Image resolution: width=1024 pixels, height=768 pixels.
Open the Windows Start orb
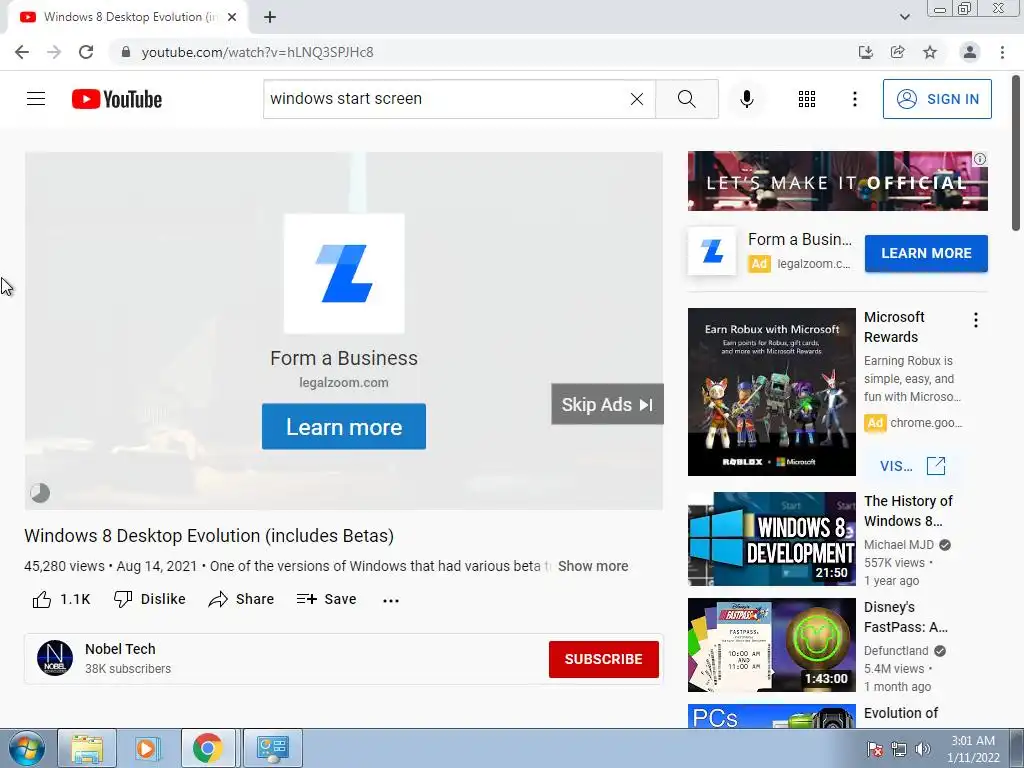pyautogui.click(x=26, y=748)
